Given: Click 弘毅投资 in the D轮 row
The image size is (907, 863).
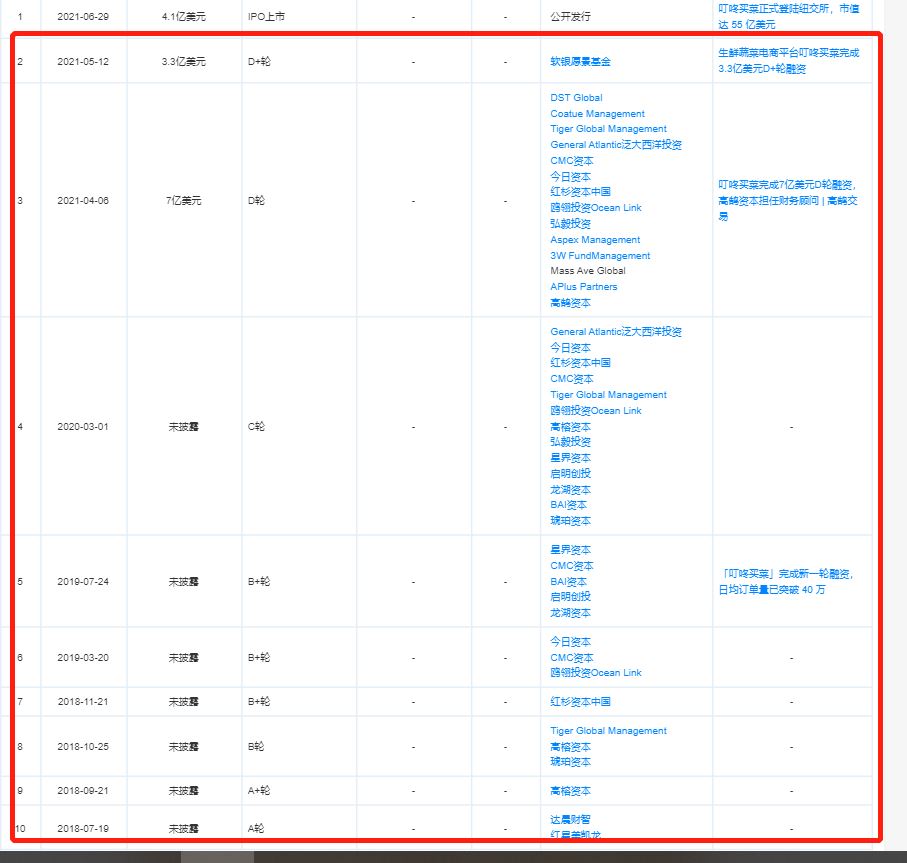Looking at the screenshot, I should click(x=570, y=224).
